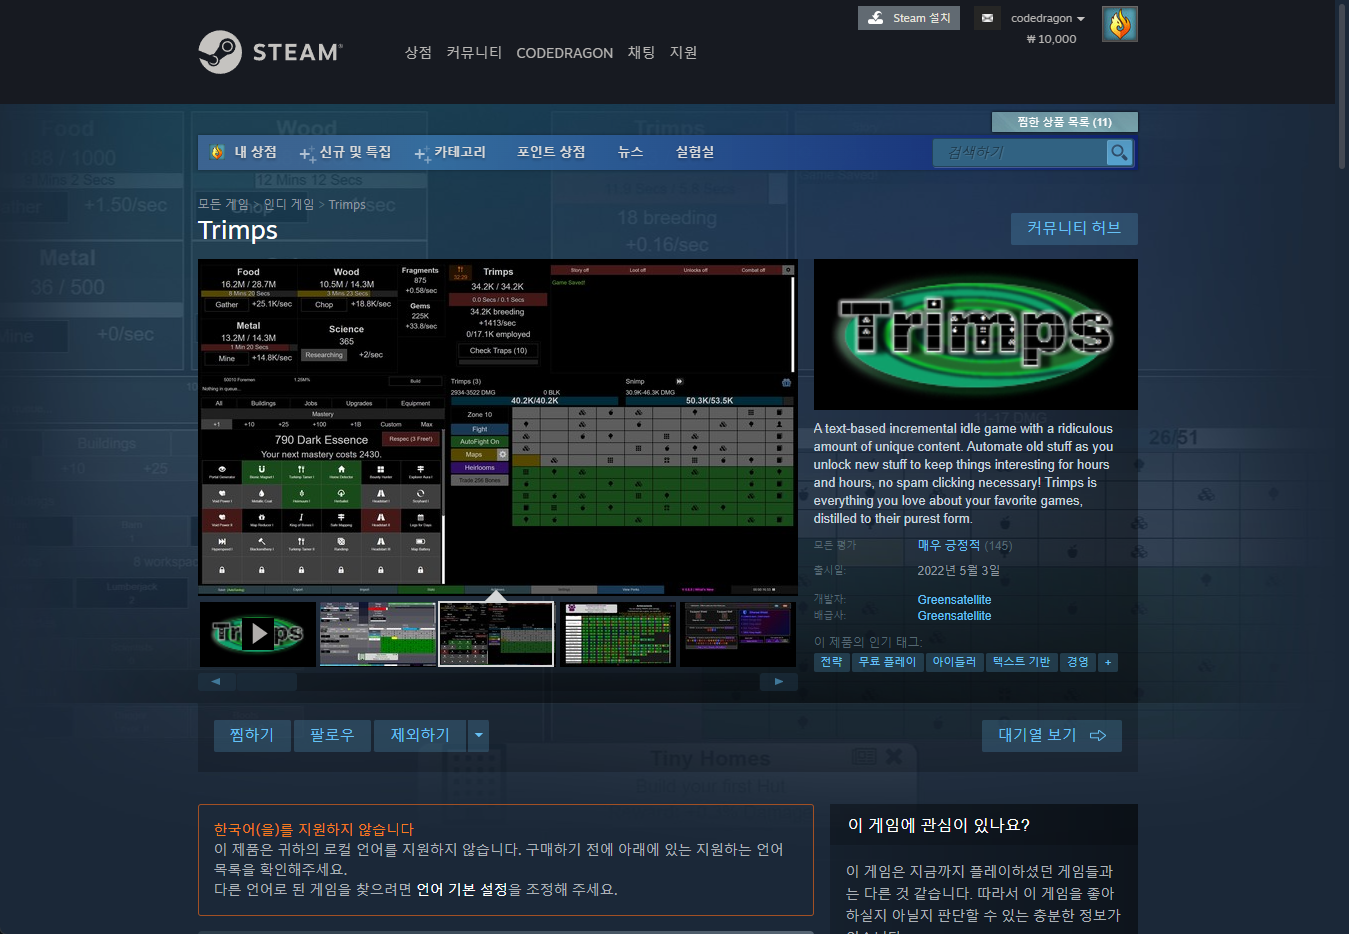Click the ₩ 10,000 wallet balance
Image resolution: width=1349 pixels, height=934 pixels.
[x=1051, y=39]
